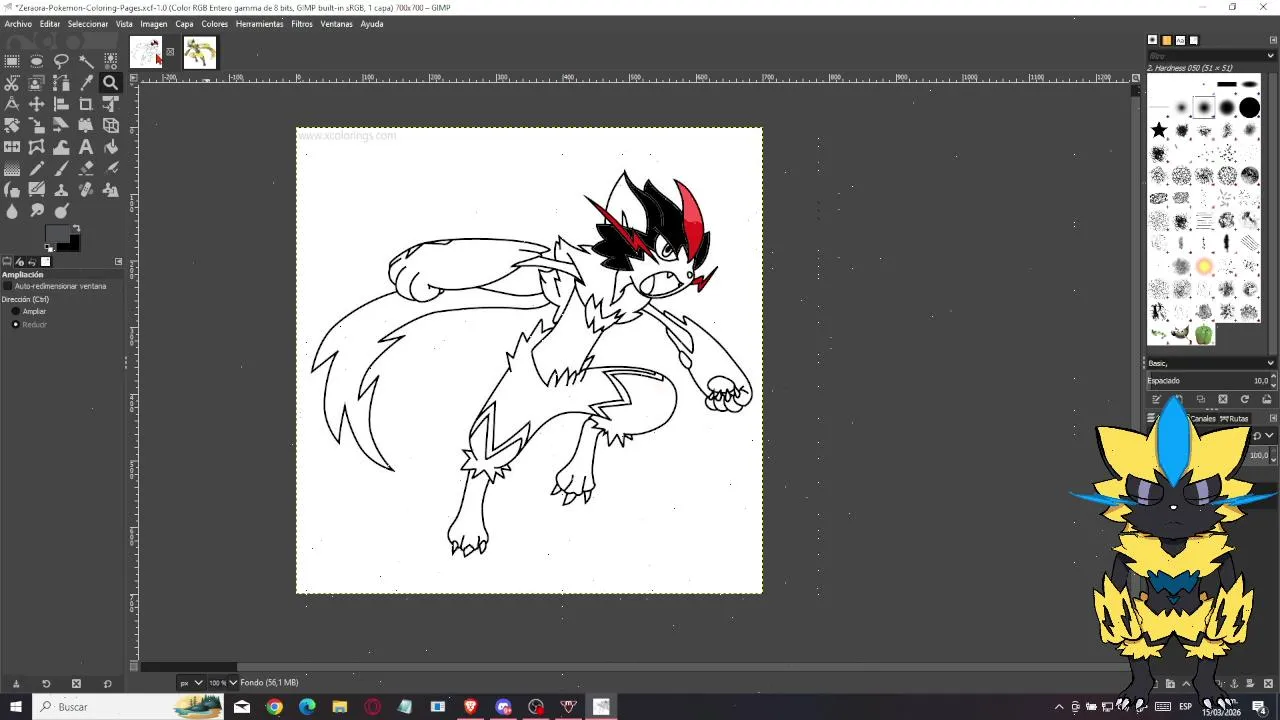Select the Select by Color tool
The width and height of the screenshot is (1280, 720).
point(111,61)
